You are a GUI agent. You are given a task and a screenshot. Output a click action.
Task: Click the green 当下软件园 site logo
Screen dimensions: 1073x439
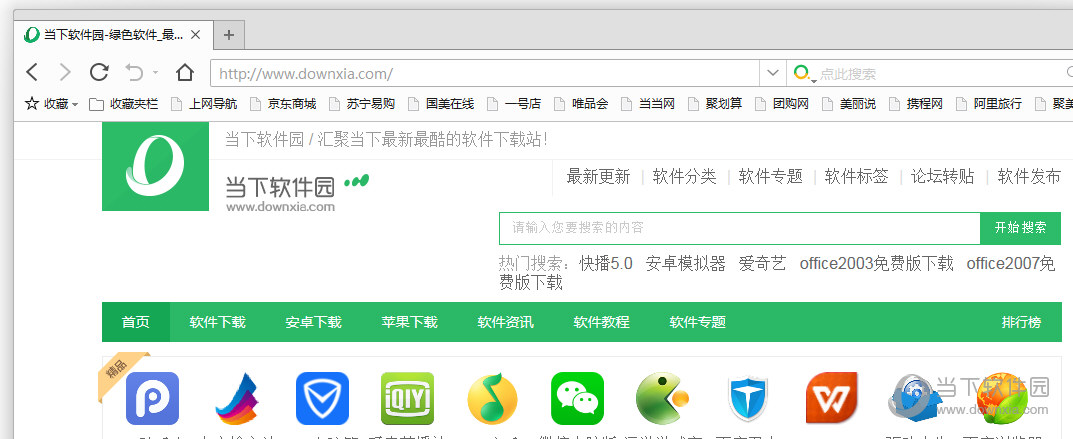(x=155, y=166)
